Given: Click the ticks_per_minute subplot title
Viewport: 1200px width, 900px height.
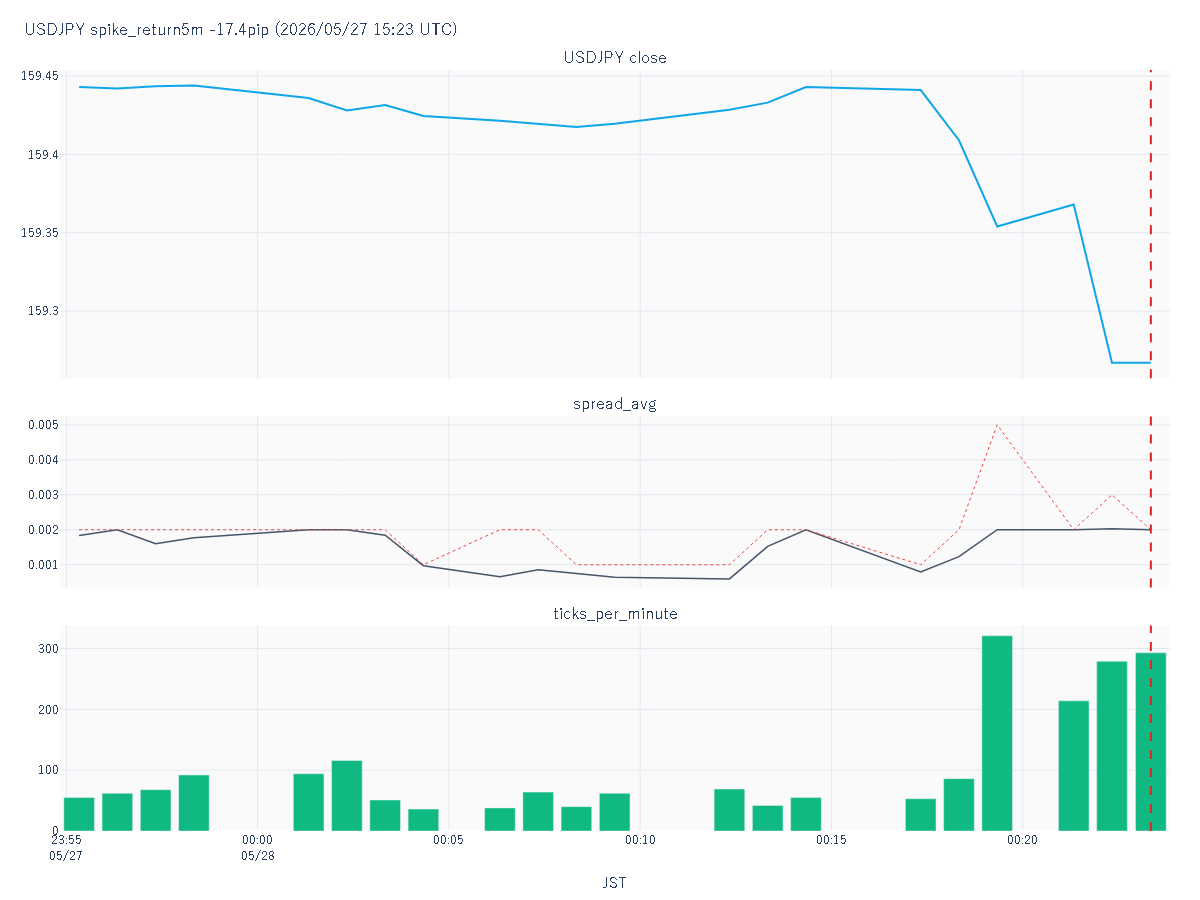Looking at the screenshot, I should click(615, 613).
